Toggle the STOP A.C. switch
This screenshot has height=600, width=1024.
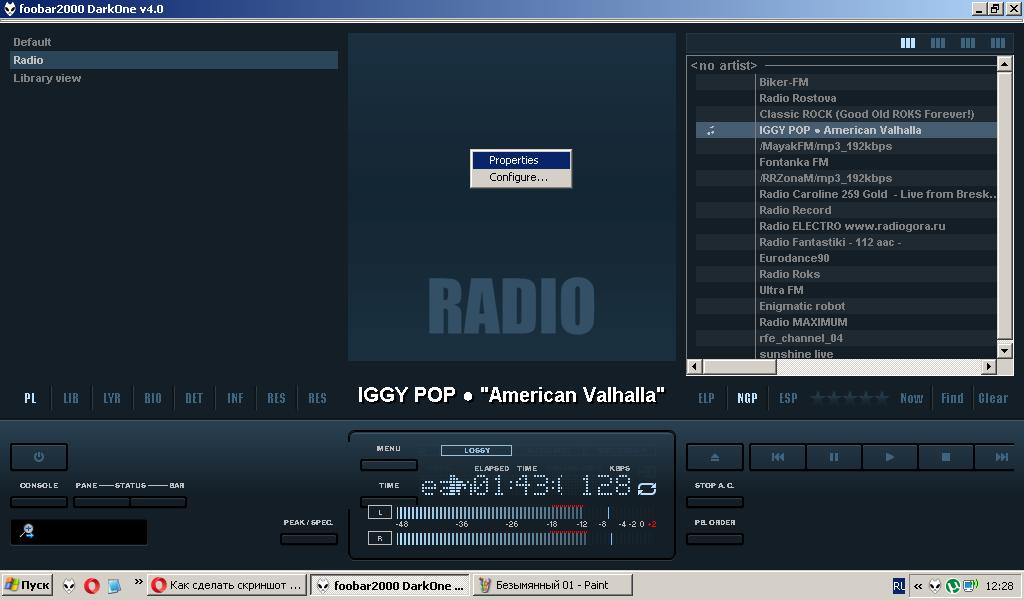tap(714, 502)
